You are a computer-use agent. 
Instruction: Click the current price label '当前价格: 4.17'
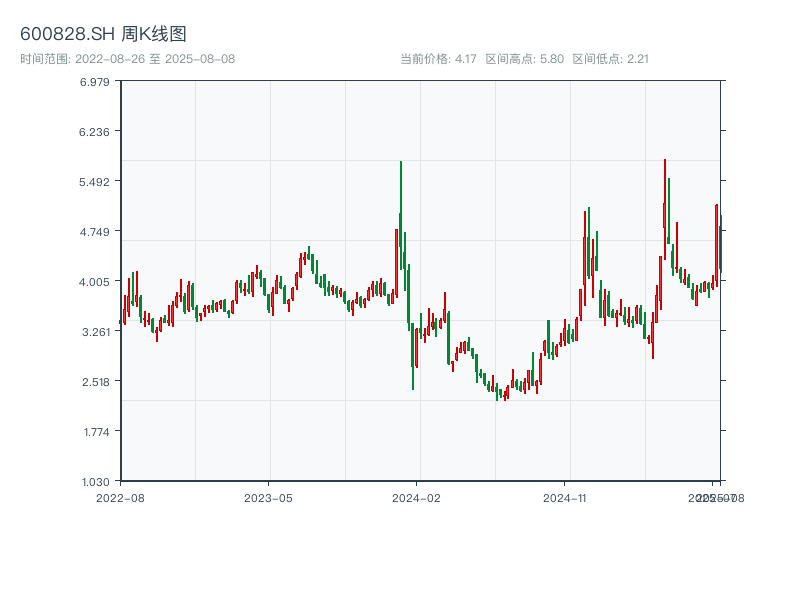(438, 59)
